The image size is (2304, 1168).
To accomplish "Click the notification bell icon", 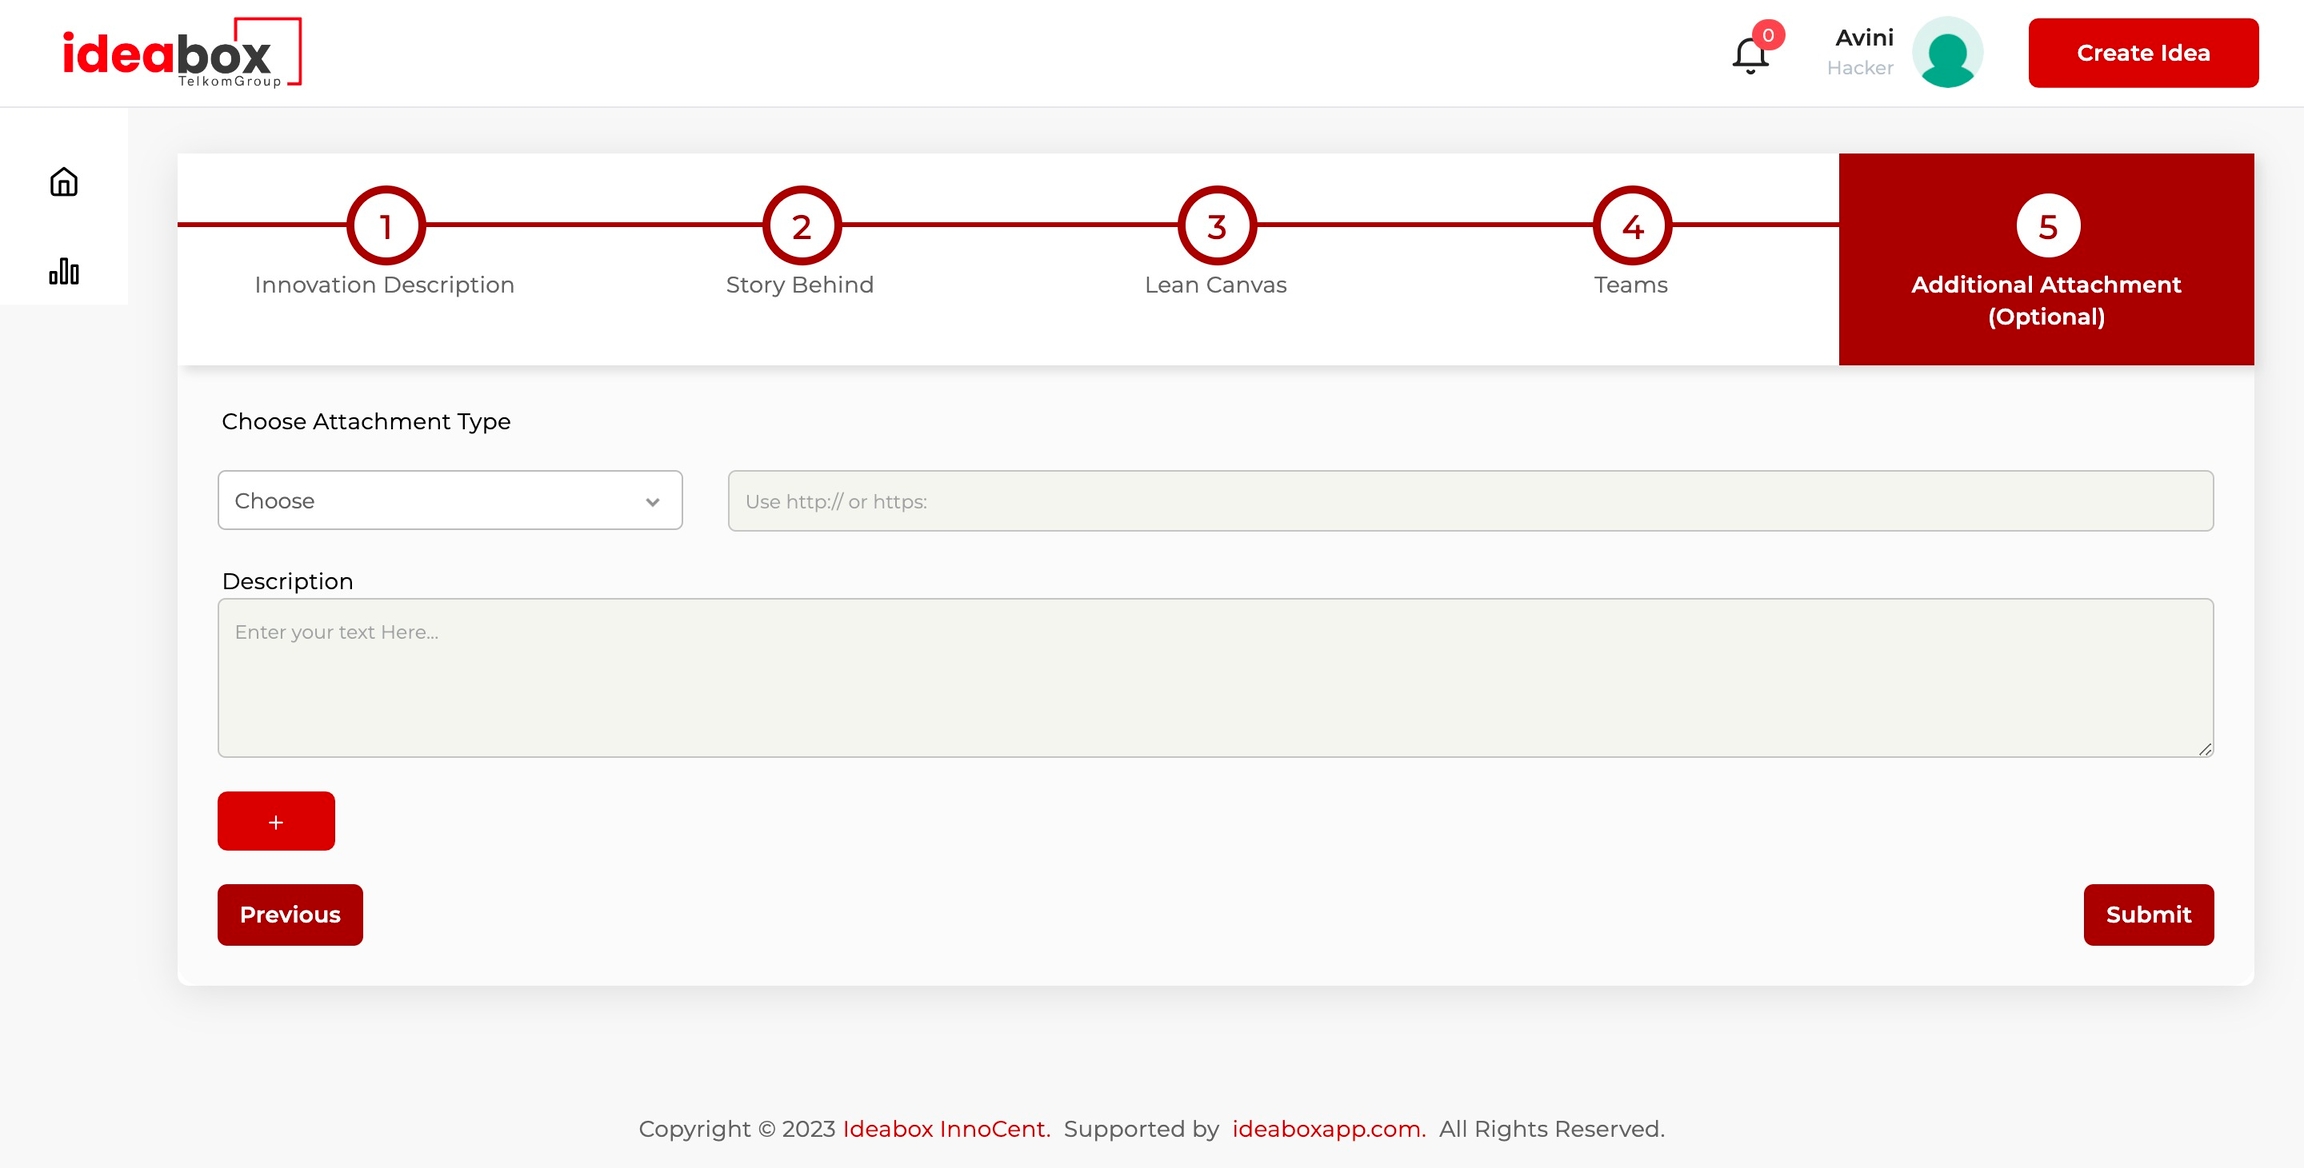I will [x=1750, y=55].
